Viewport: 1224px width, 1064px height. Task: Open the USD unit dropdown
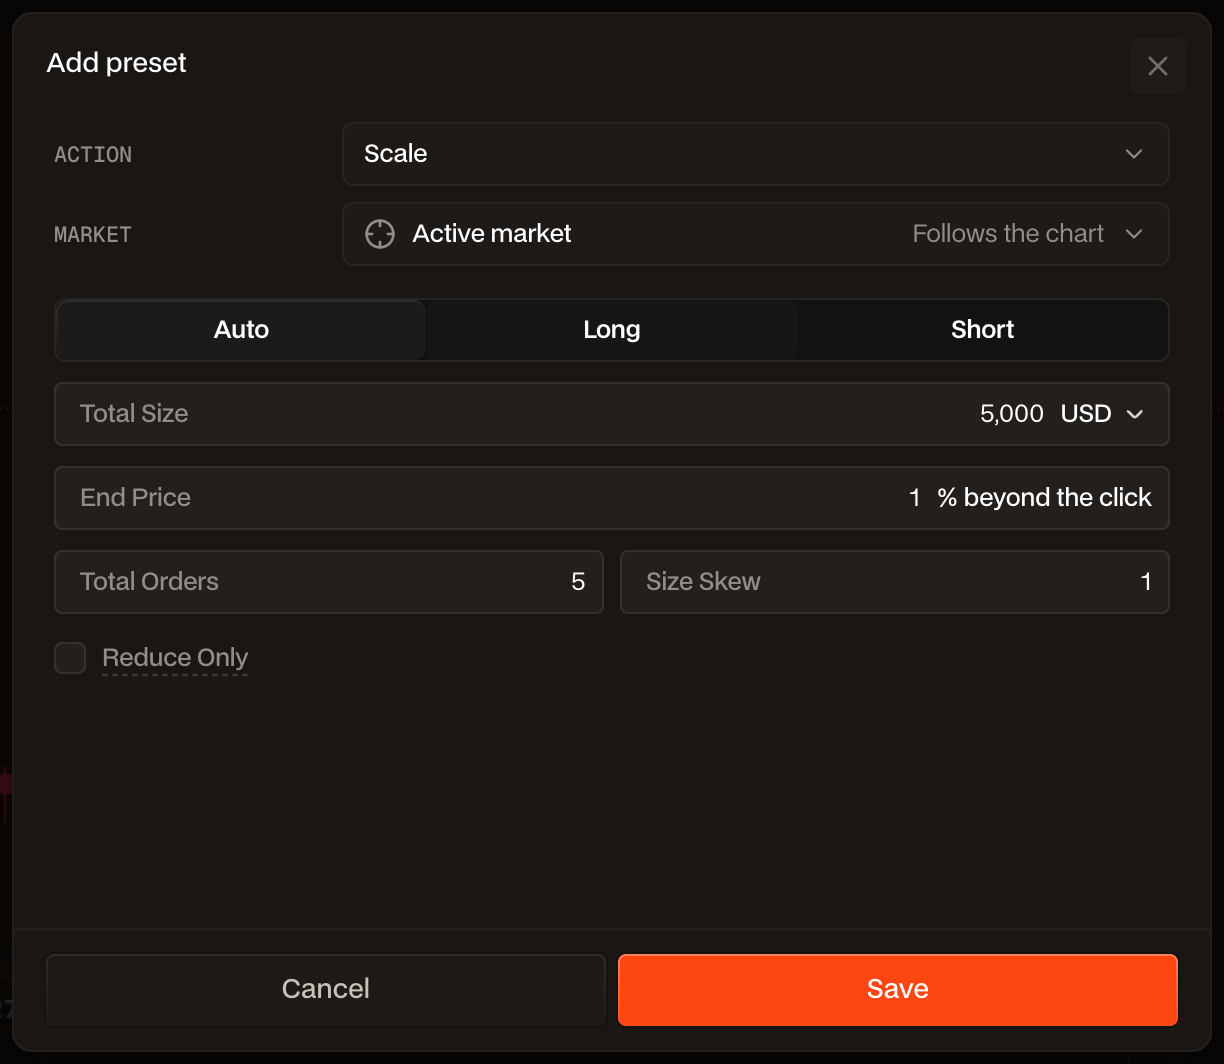click(x=1101, y=414)
